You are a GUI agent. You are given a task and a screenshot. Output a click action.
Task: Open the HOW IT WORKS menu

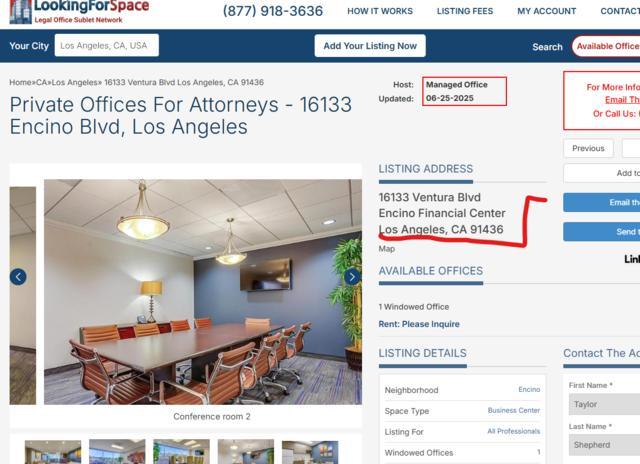click(x=380, y=11)
